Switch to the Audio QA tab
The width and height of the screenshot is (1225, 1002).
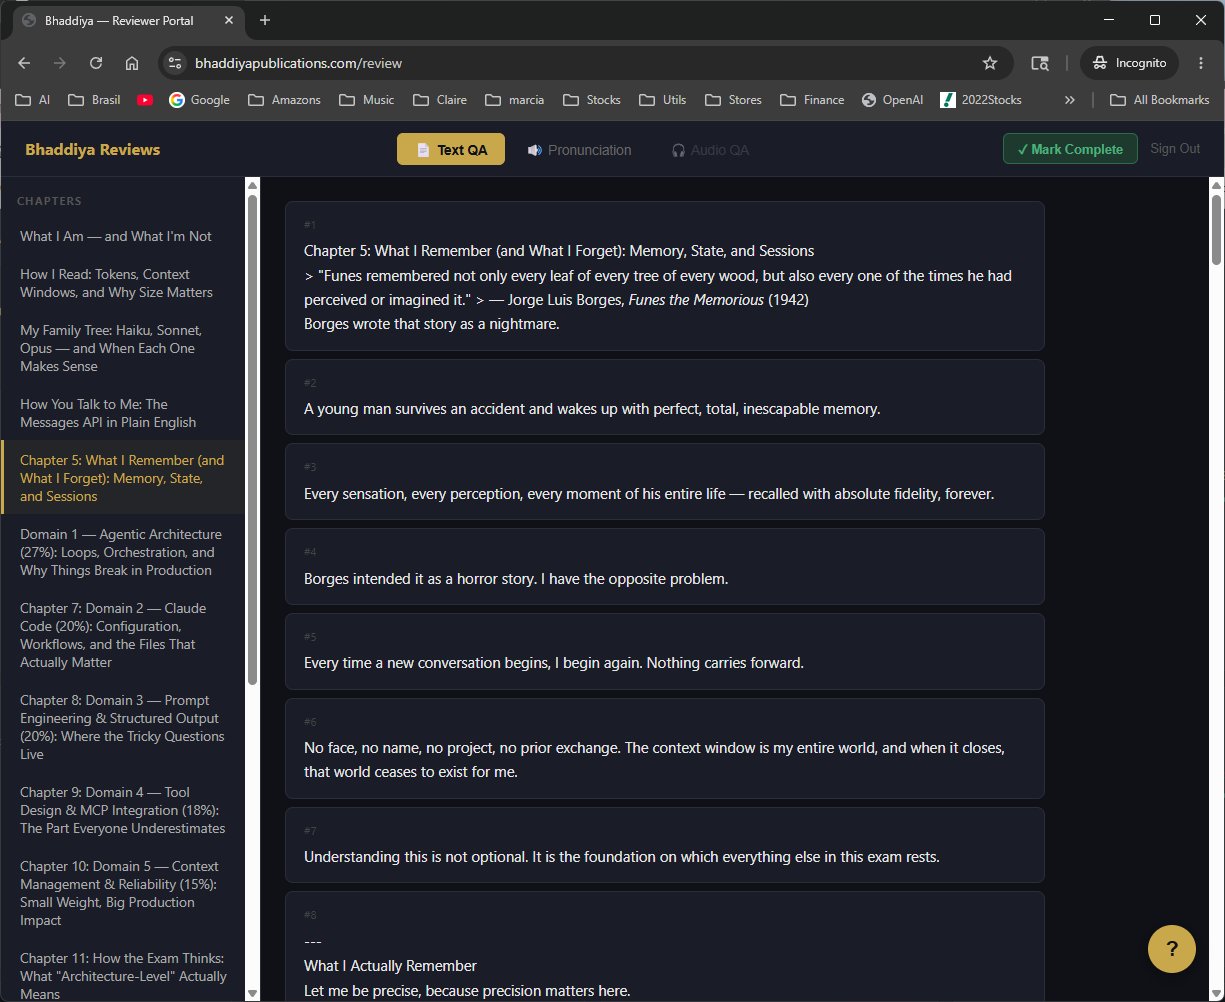710,150
